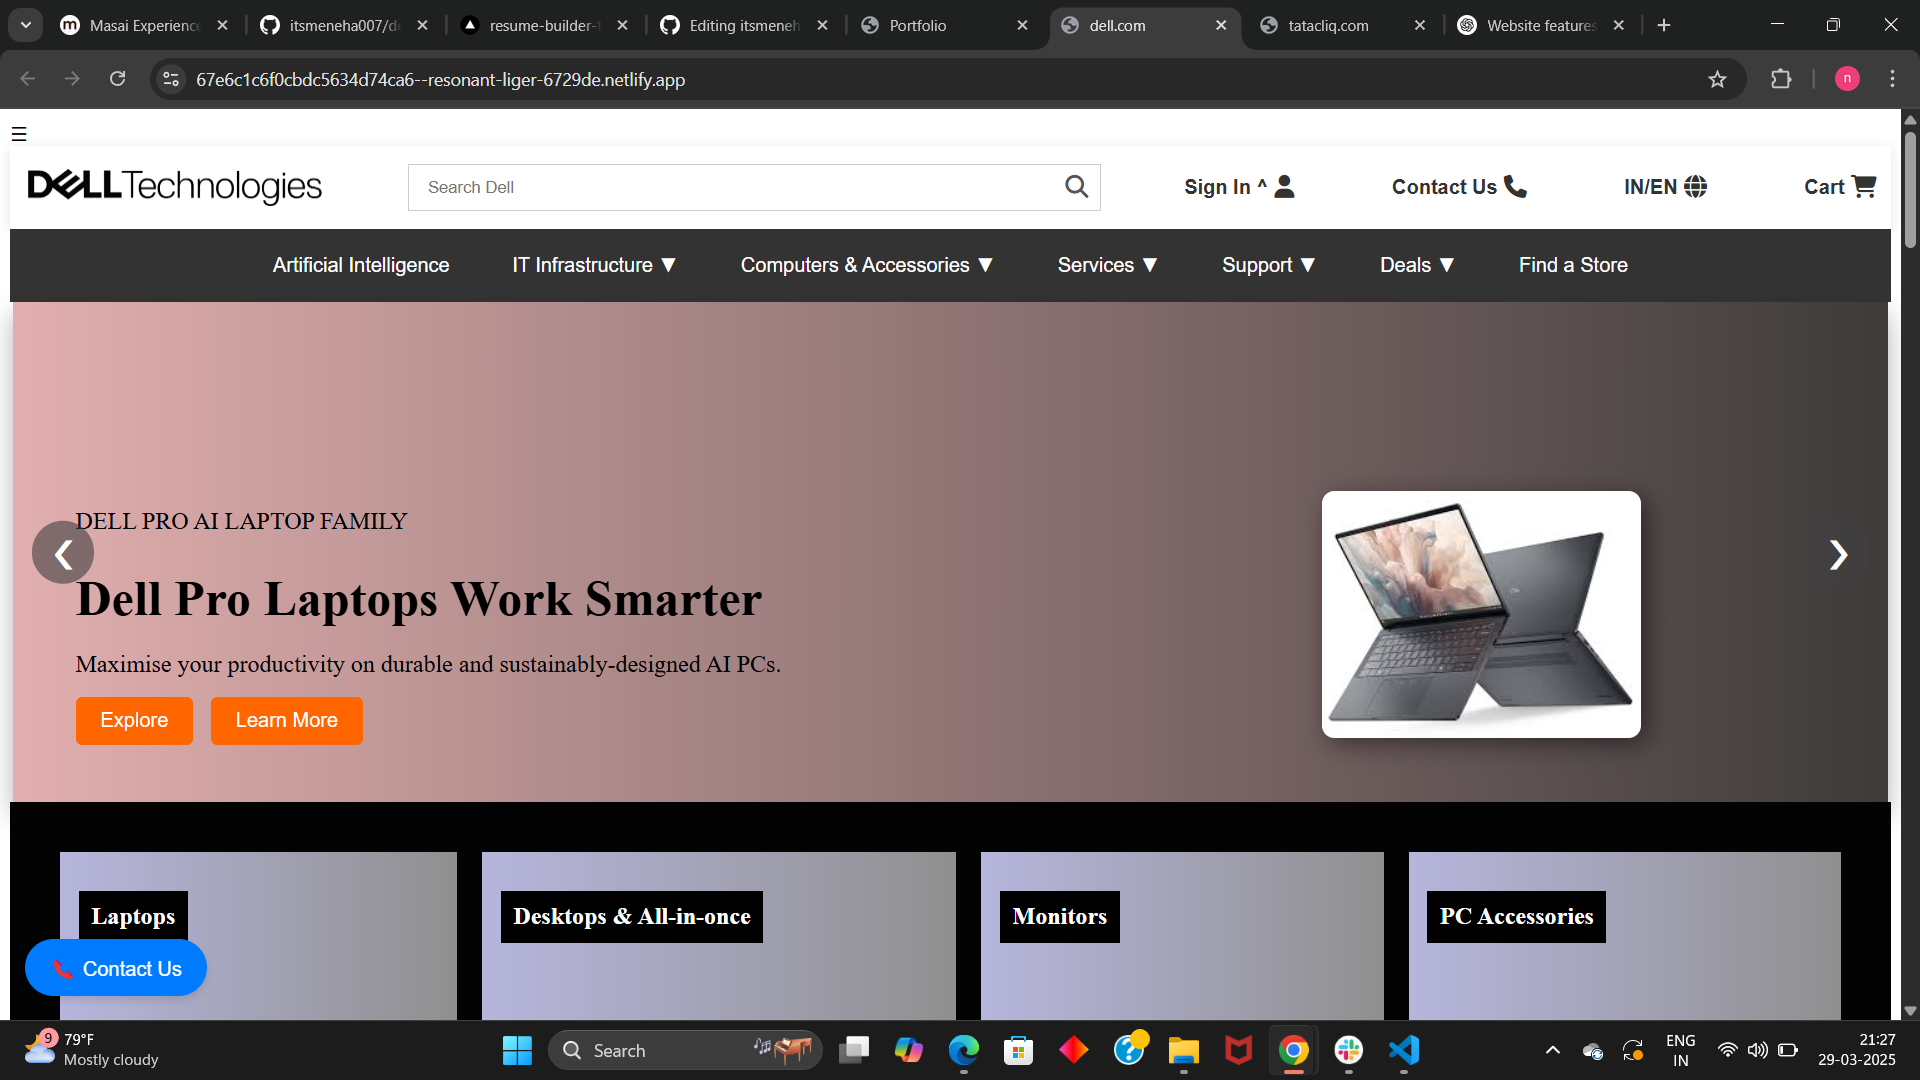Bookmark this page with the star icon

coord(1717,79)
